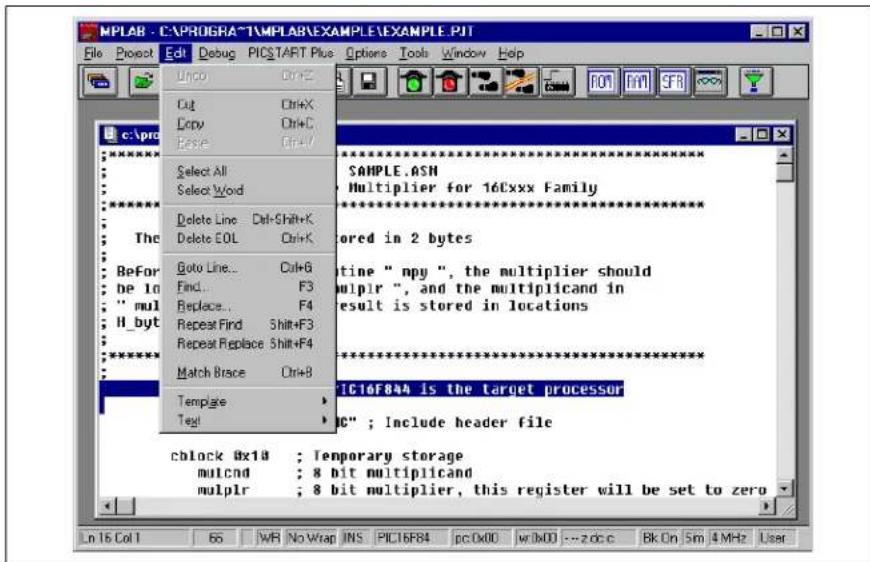
Task: Click the horizontal scrollbar thumb in editor
Action: [125, 506]
